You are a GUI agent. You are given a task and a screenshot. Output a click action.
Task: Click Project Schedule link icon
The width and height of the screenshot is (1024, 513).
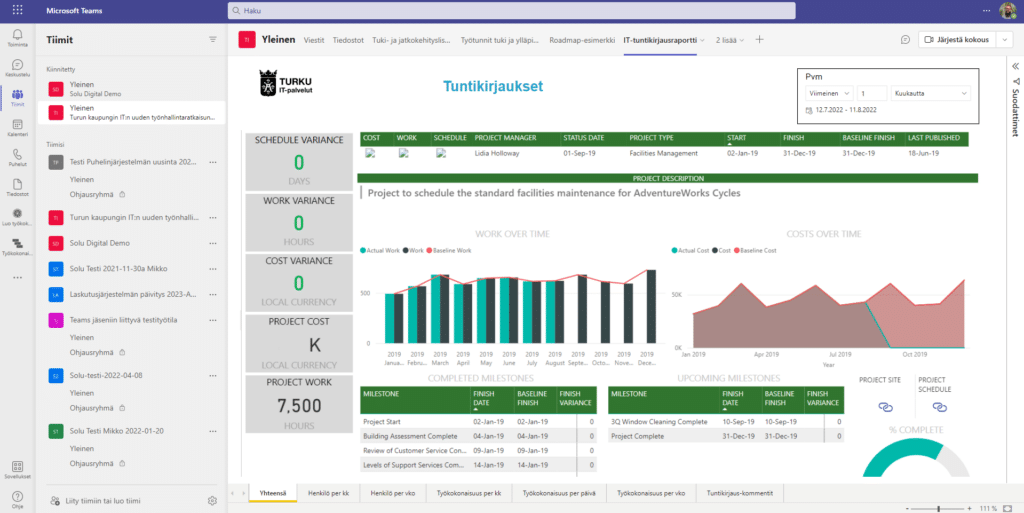pos(939,407)
